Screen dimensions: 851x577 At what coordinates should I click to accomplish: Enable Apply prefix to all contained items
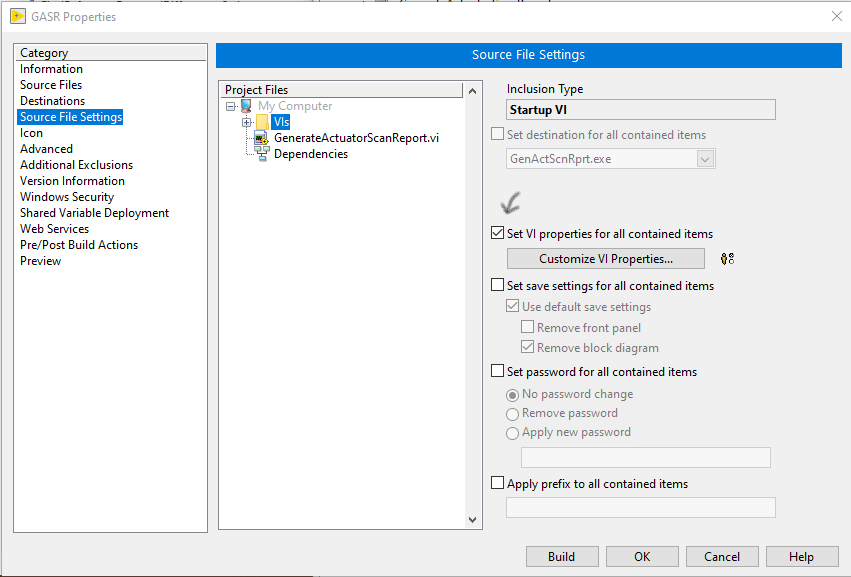click(497, 482)
